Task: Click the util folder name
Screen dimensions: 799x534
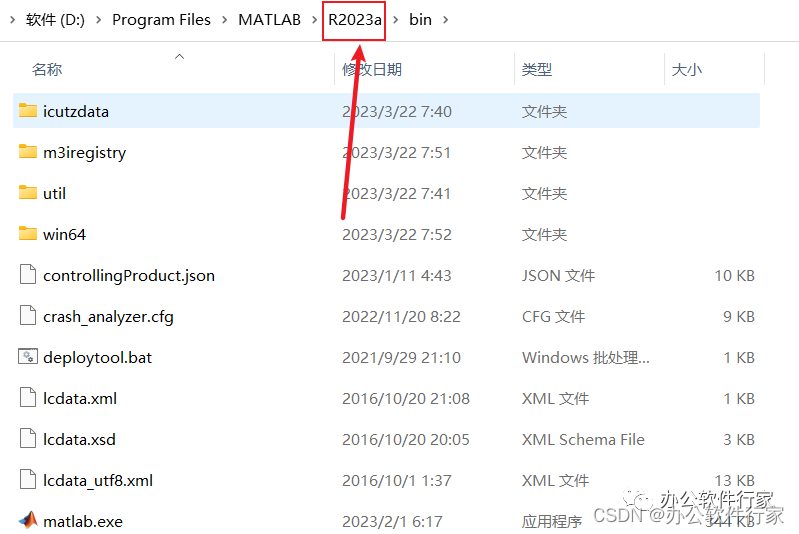Action: [x=55, y=193]
